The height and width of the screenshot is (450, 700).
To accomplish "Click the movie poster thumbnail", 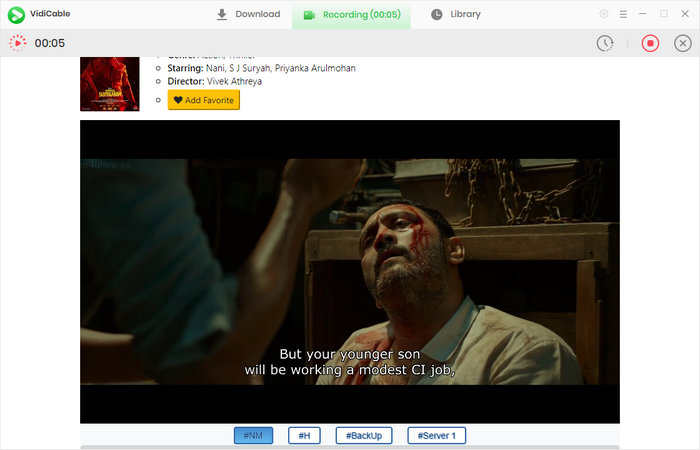I will [x=110, y=84].
